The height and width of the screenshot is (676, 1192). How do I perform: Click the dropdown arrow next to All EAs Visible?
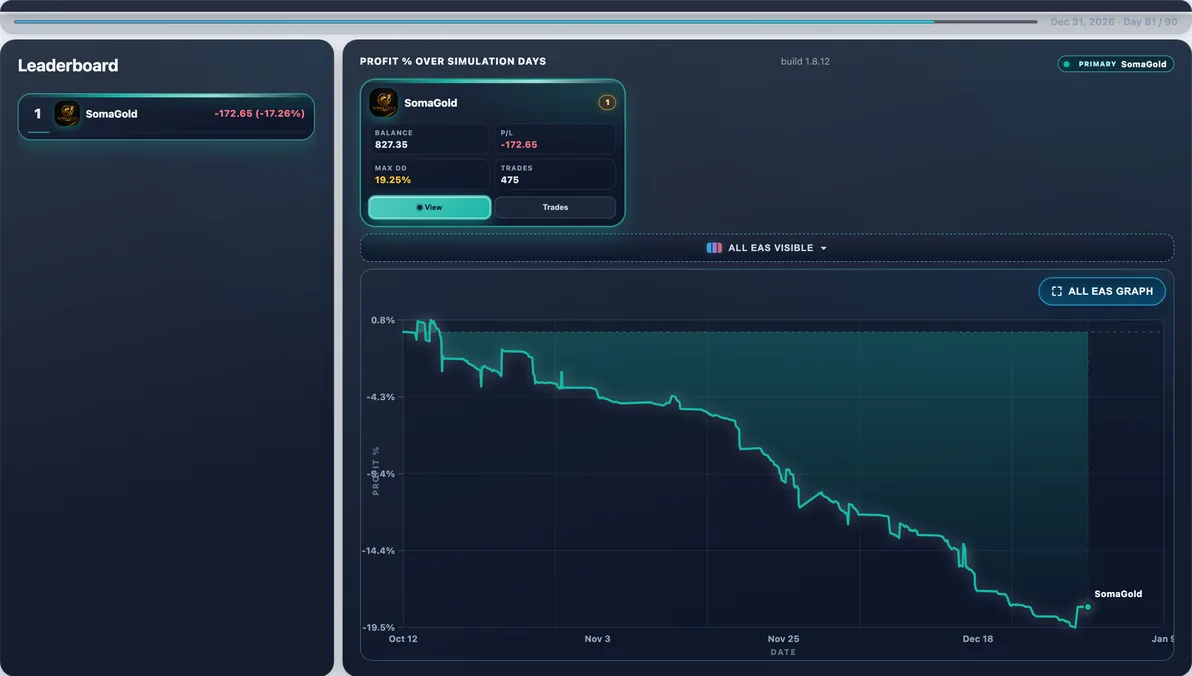click(x=823, y=249)
